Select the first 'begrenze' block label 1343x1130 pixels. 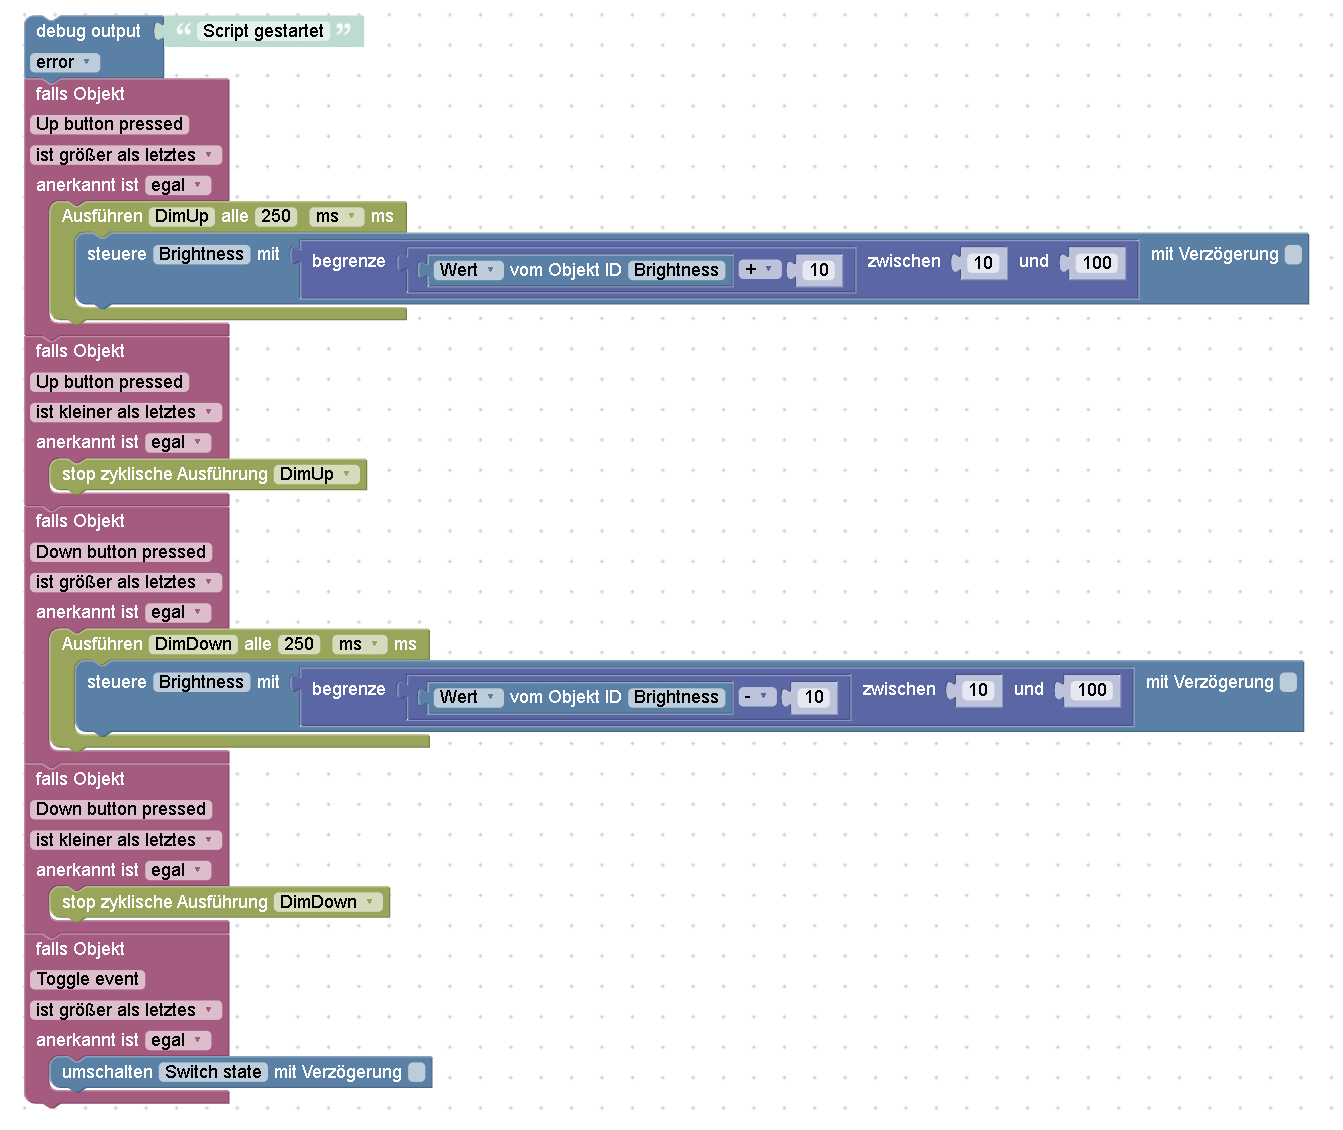[348, 261]
